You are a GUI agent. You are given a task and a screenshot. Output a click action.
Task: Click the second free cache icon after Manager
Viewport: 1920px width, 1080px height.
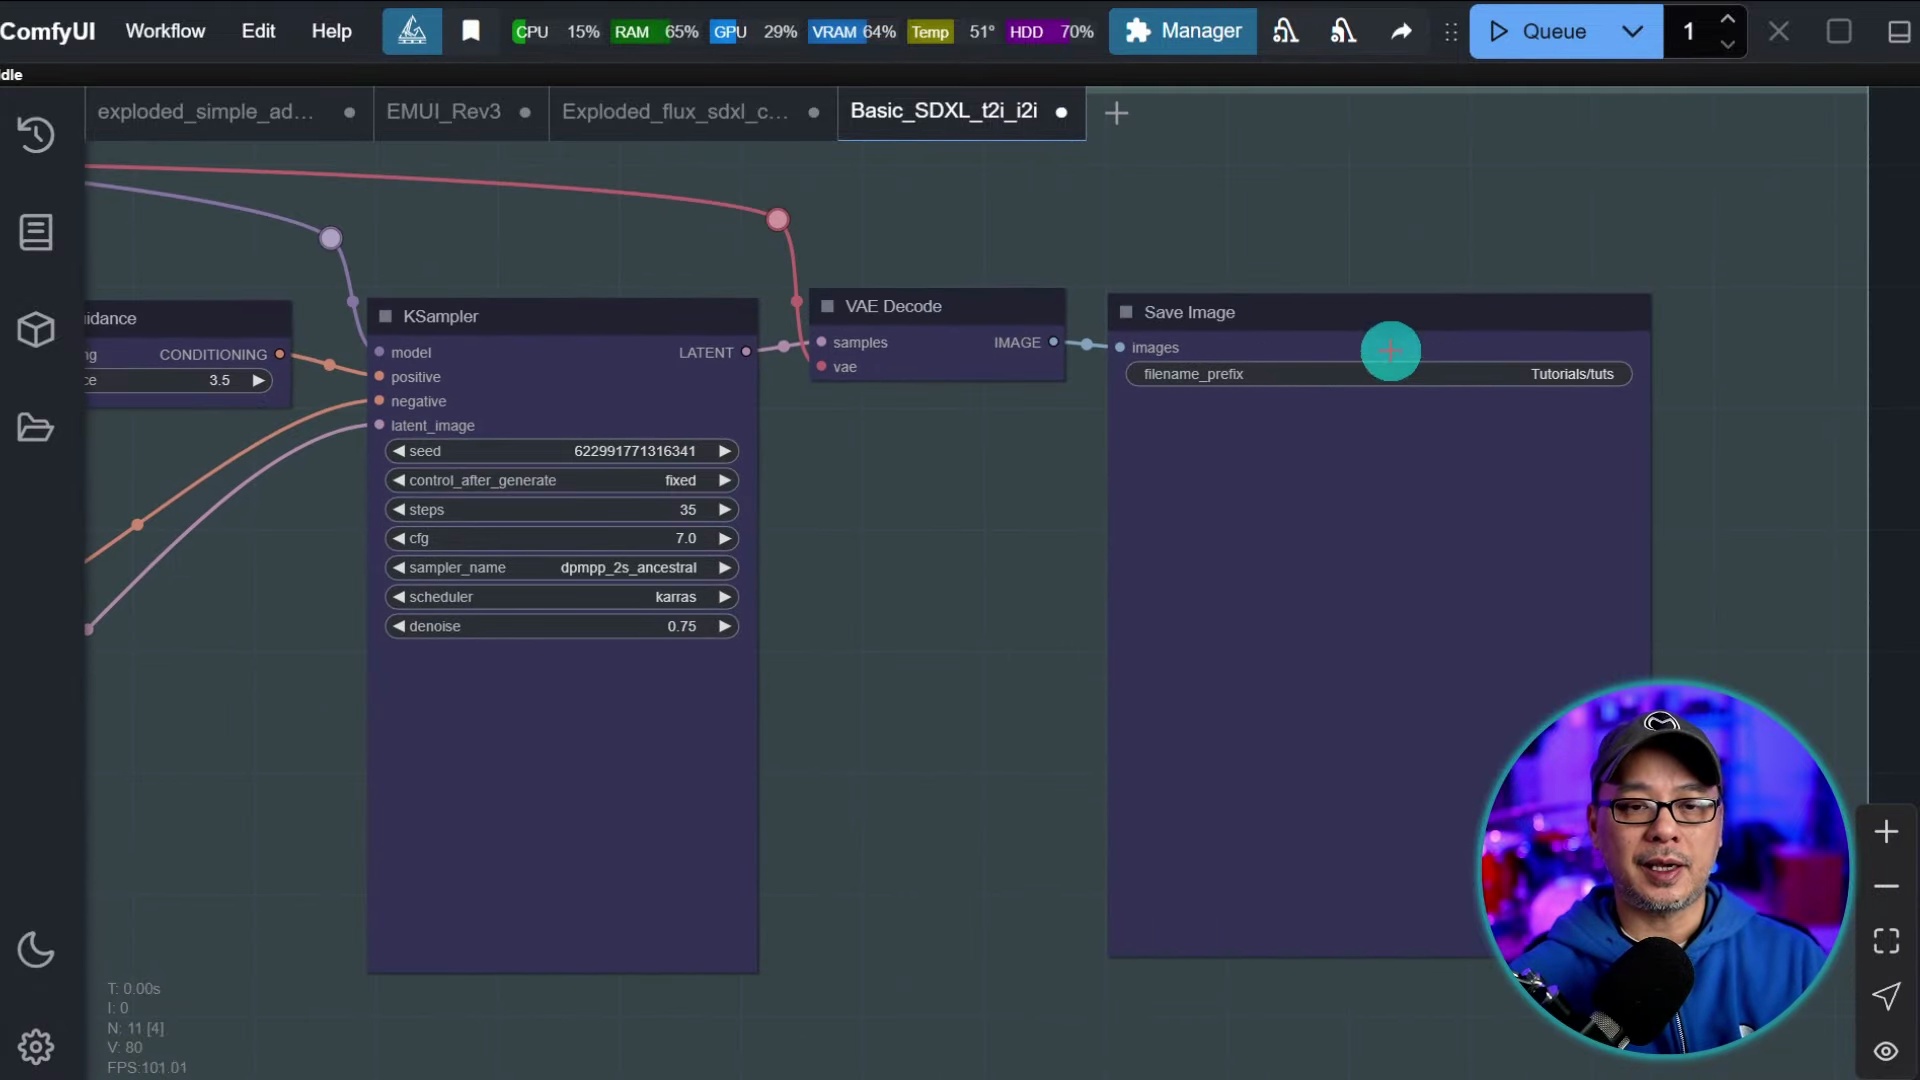(1343, 31)
